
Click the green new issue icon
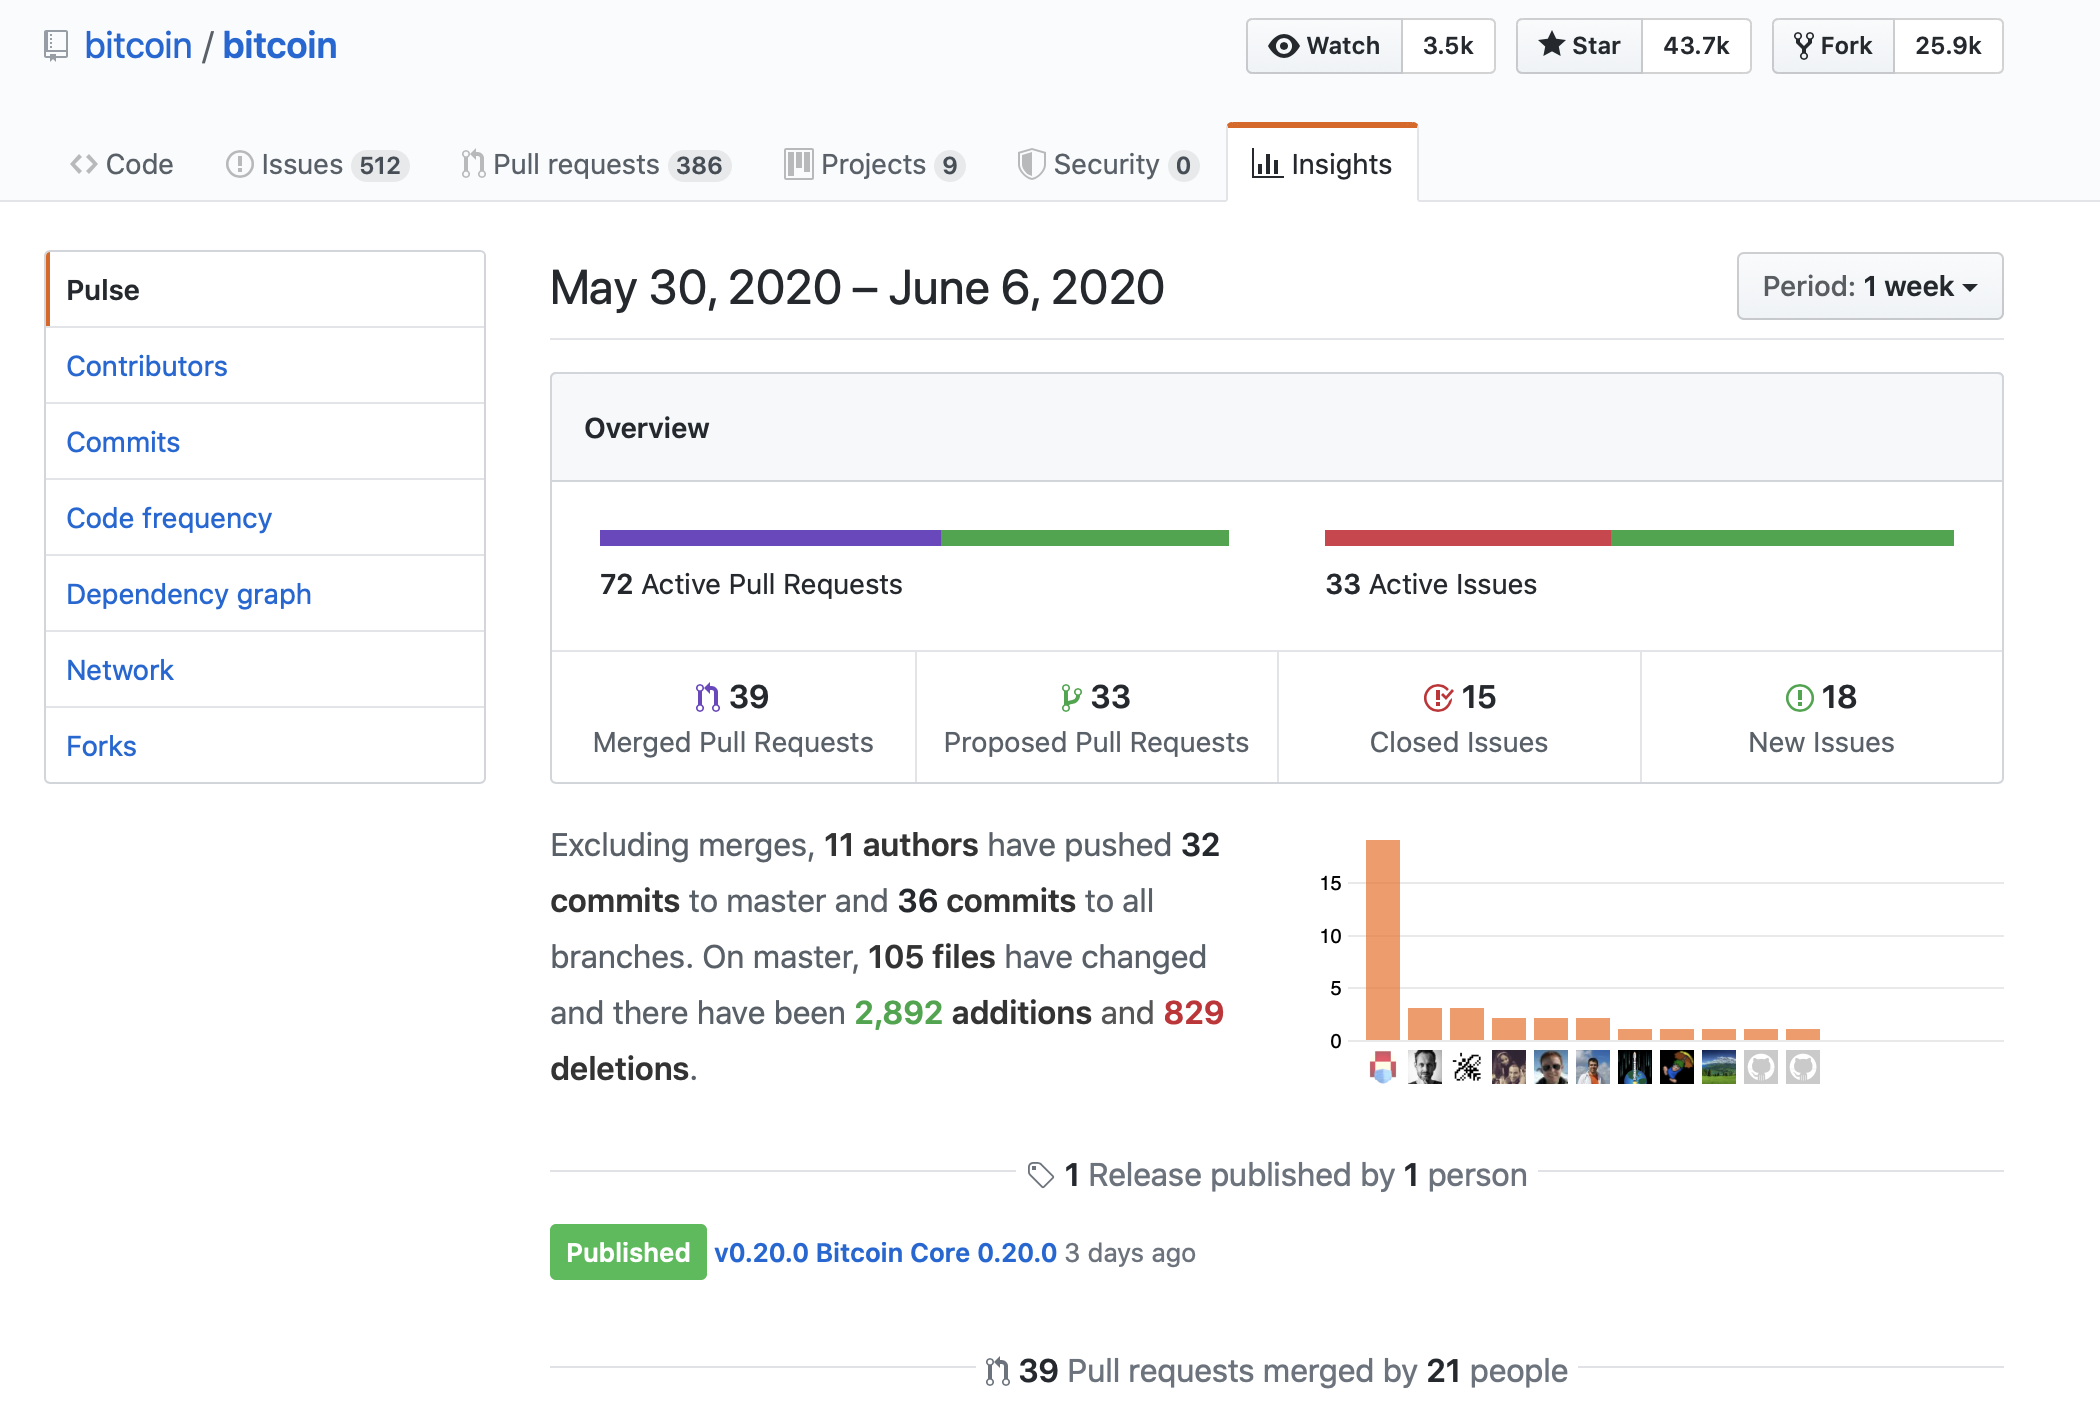tap(1799, 697)
